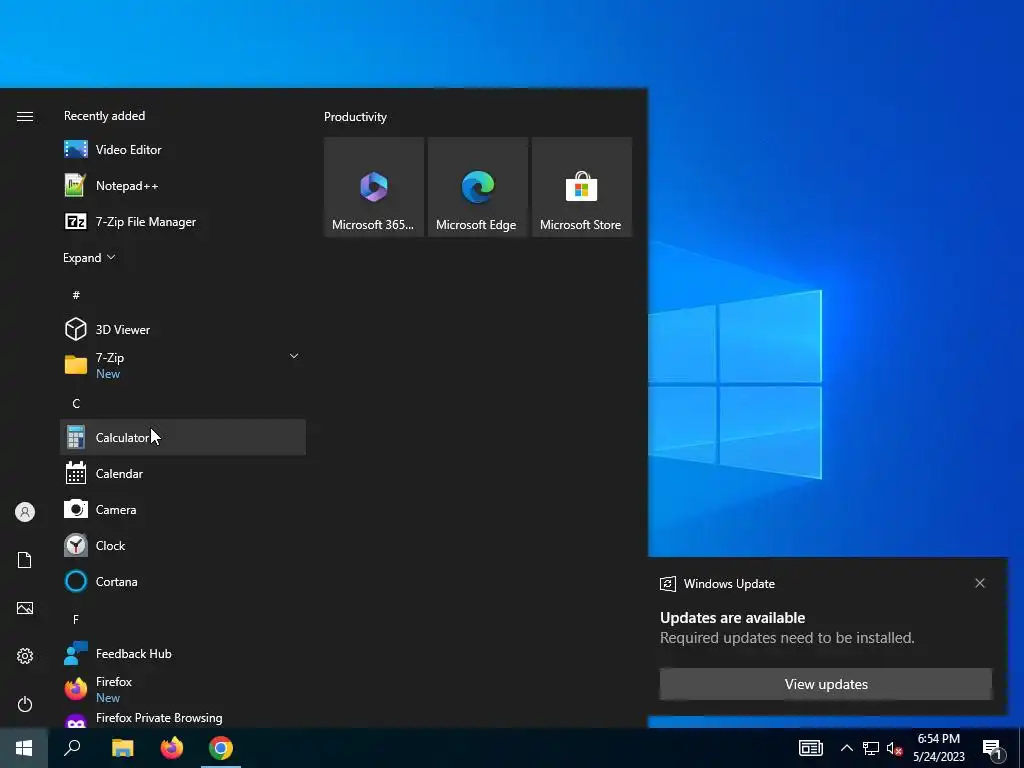The height and width of the screenshot is (768, 1024).
Task: Open the Microsoft Edge tile
Action: pos(477,187)
